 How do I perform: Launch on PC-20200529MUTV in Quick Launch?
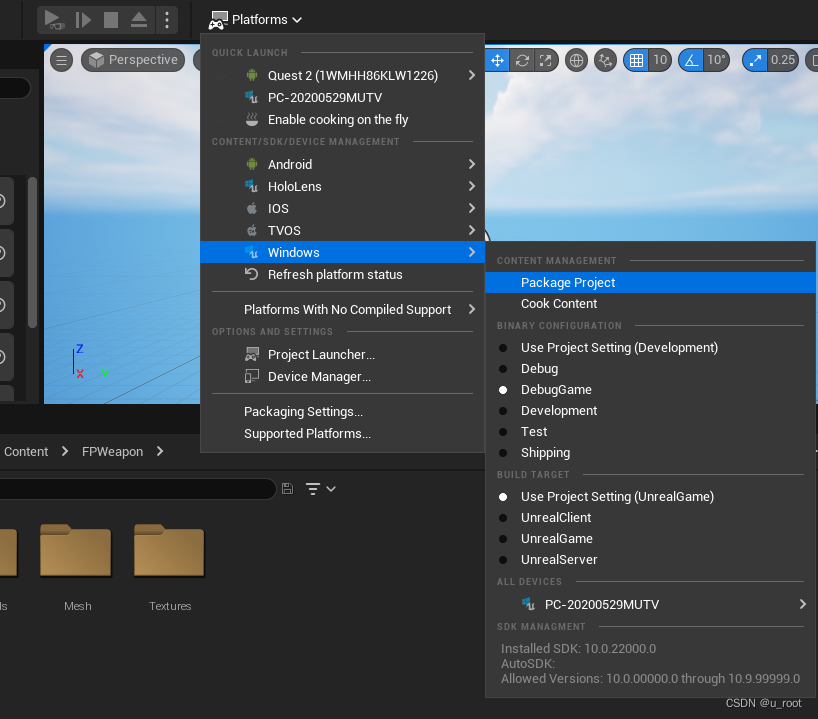click(342, 98)
